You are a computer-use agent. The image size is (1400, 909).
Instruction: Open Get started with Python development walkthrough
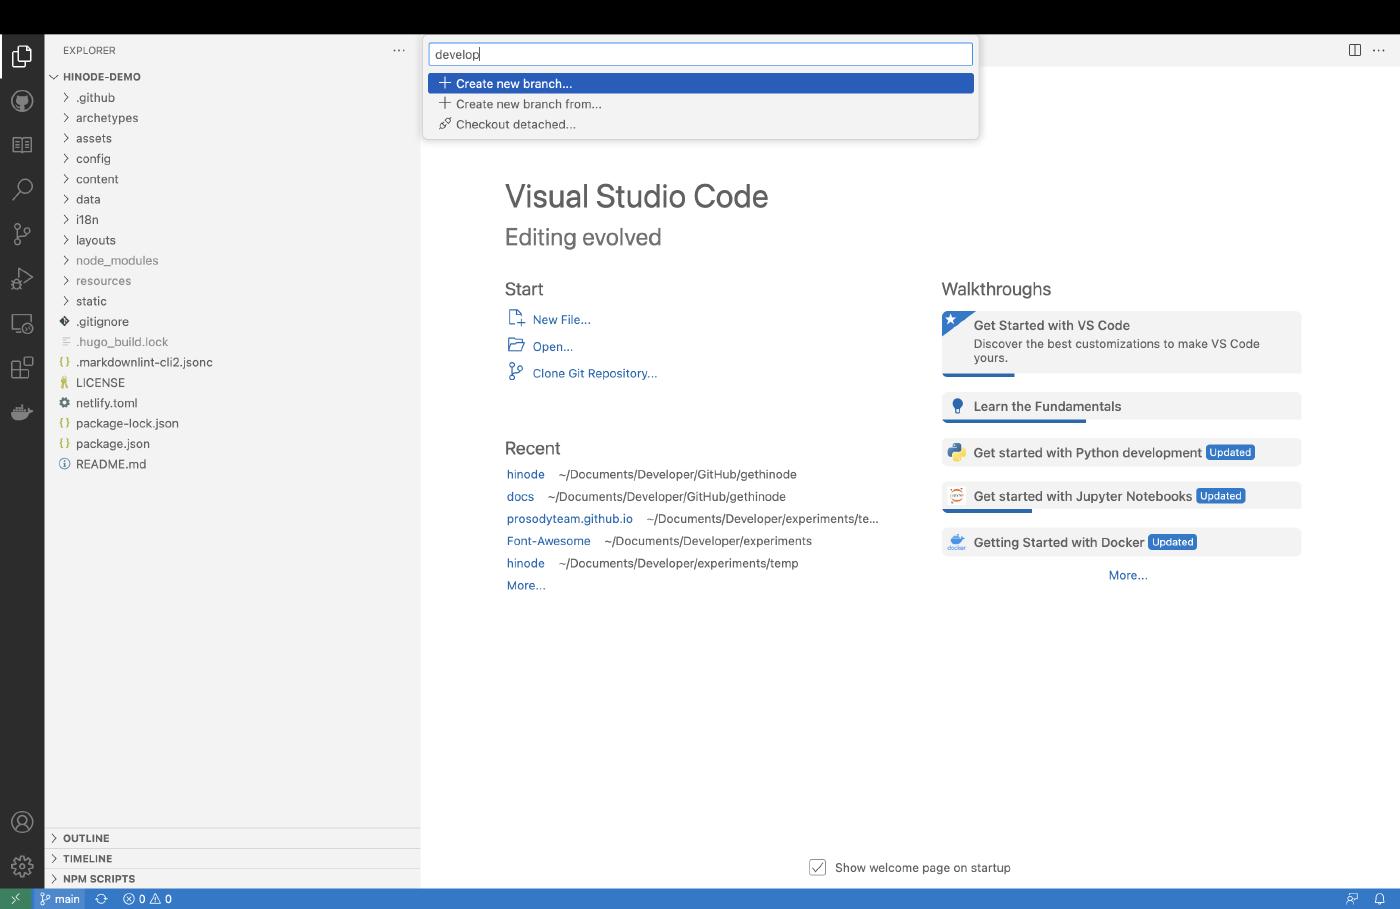click(x=1121, y=452)
